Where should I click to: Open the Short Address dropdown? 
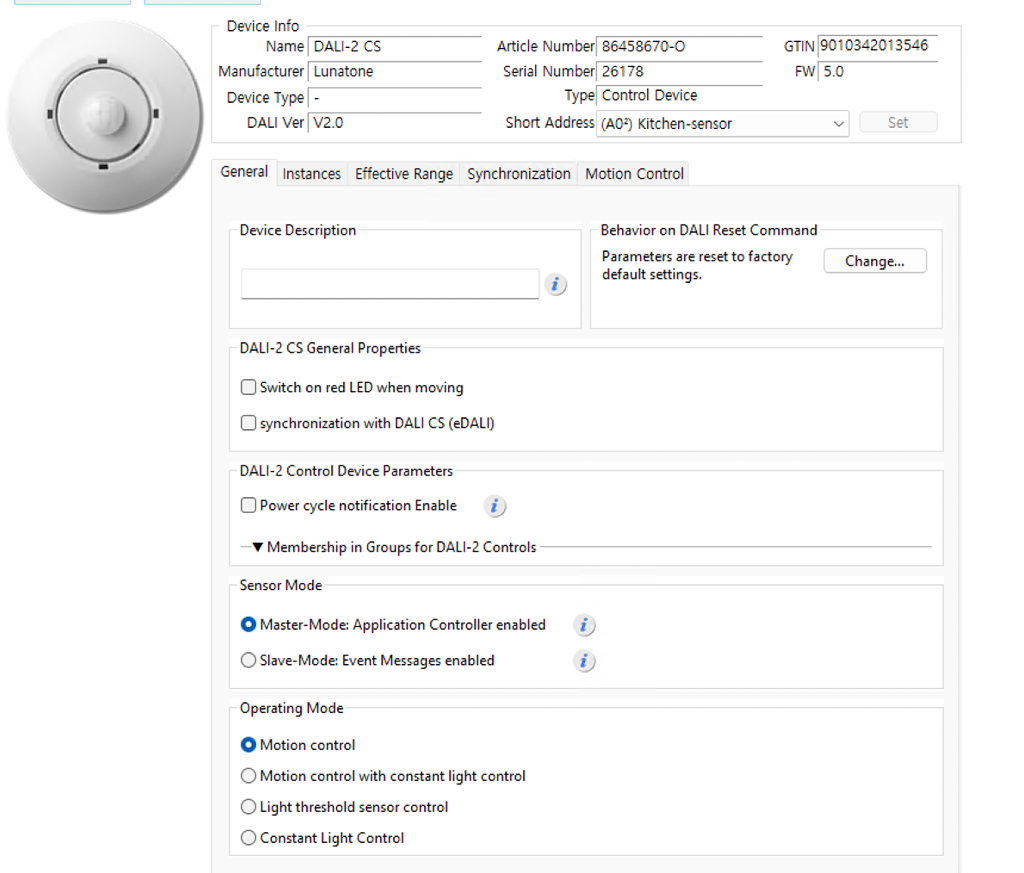click(x=838, y=124)
